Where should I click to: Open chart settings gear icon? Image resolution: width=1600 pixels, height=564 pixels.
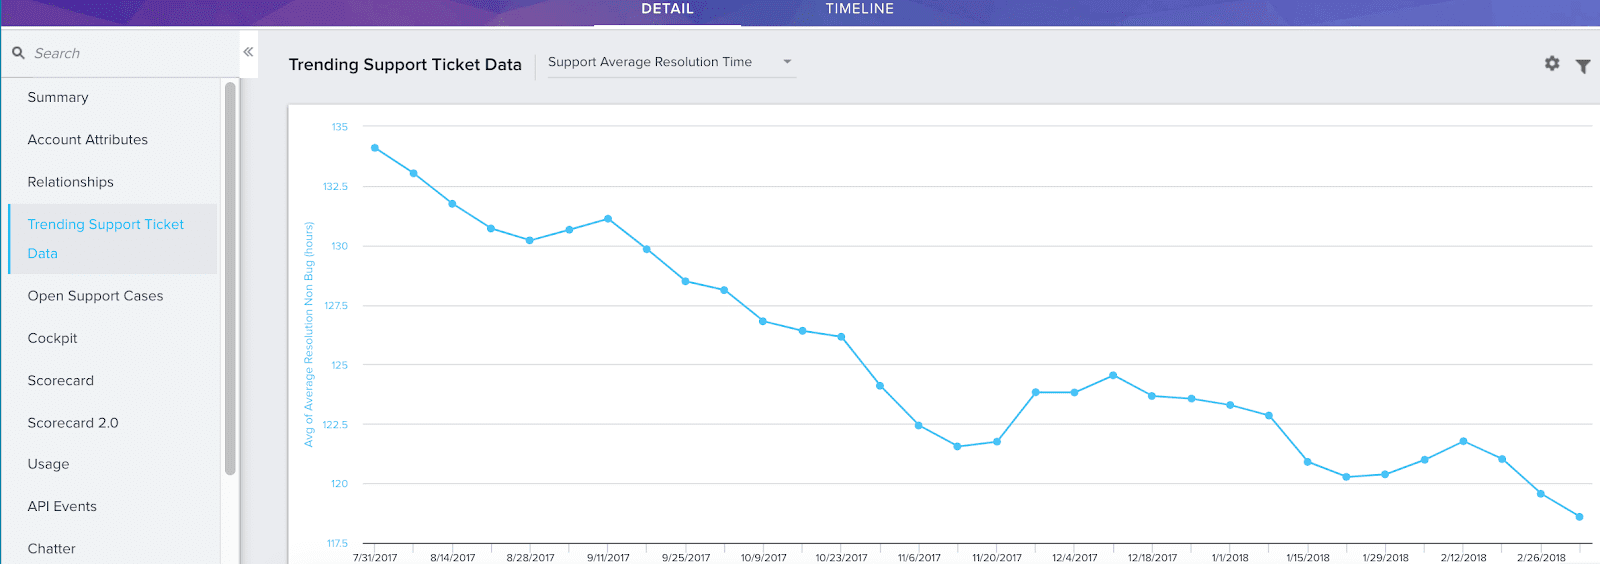(x=1552, y=63)
